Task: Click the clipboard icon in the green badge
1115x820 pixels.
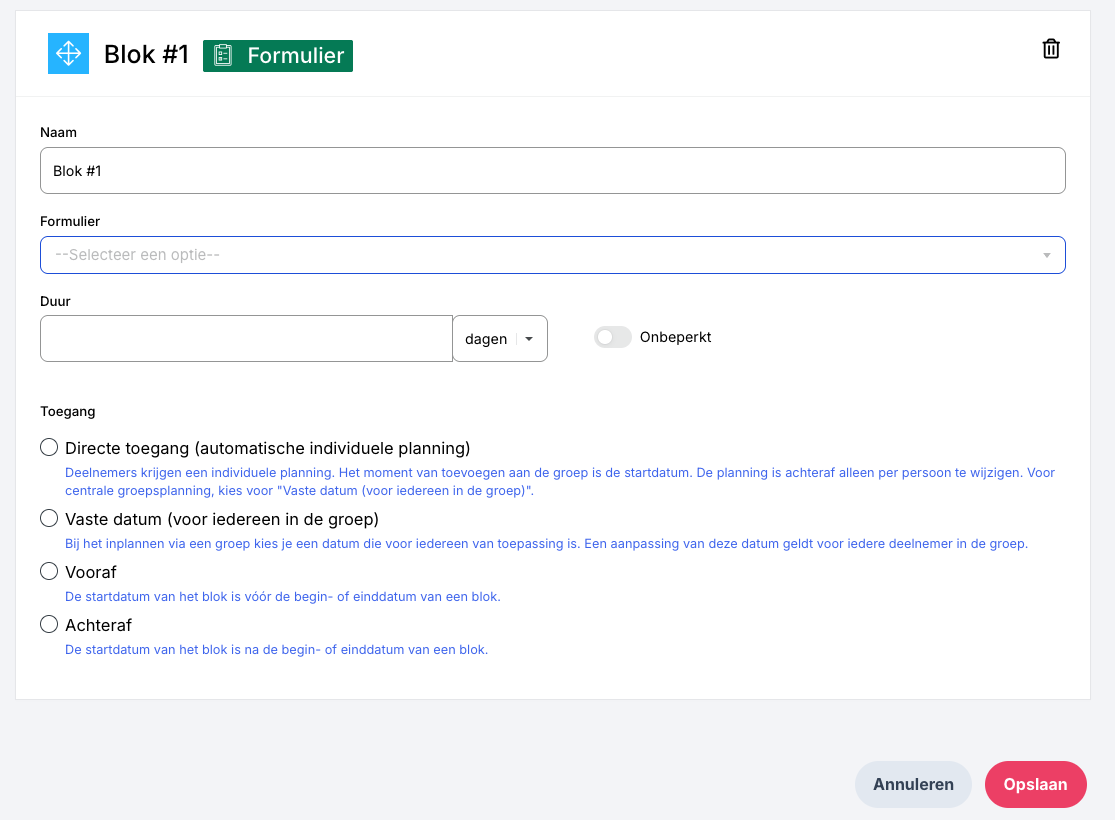Action: (224, 56)
